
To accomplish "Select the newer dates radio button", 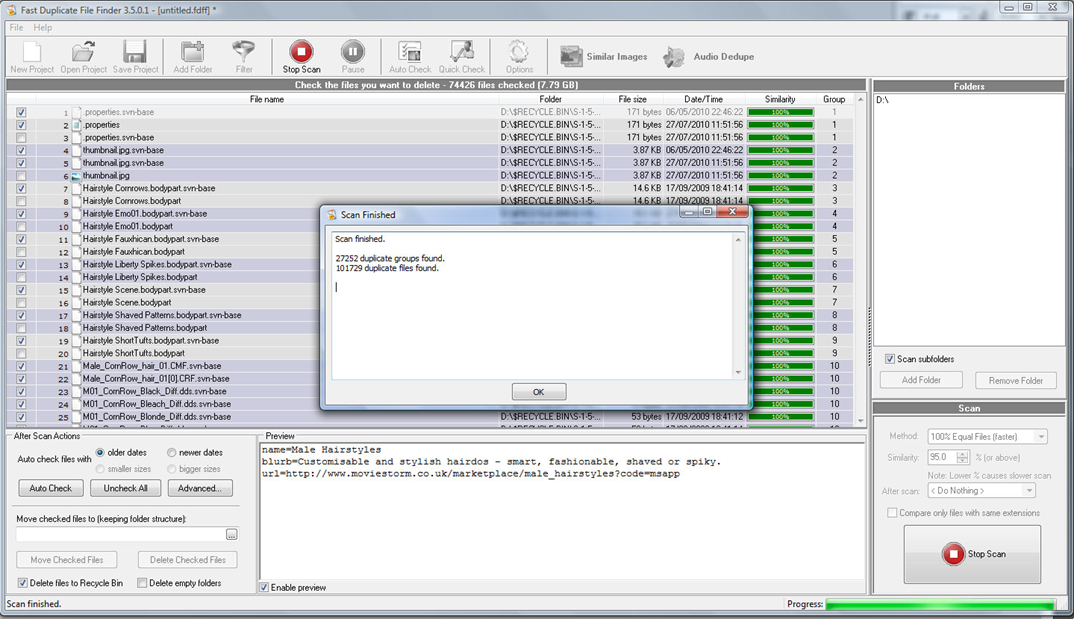I will point(171,453).
